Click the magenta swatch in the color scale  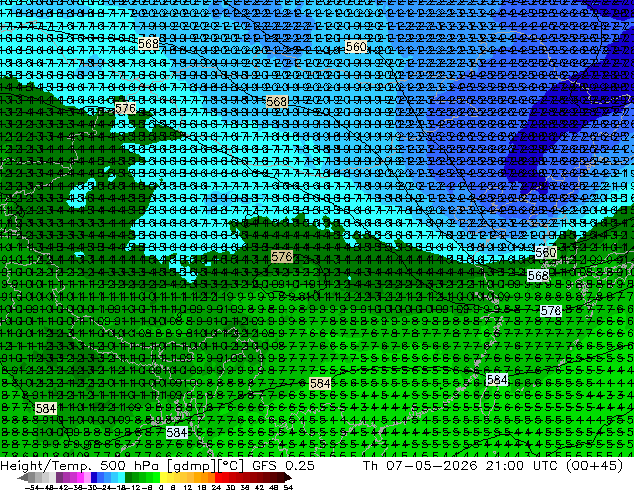coord(80,478)
